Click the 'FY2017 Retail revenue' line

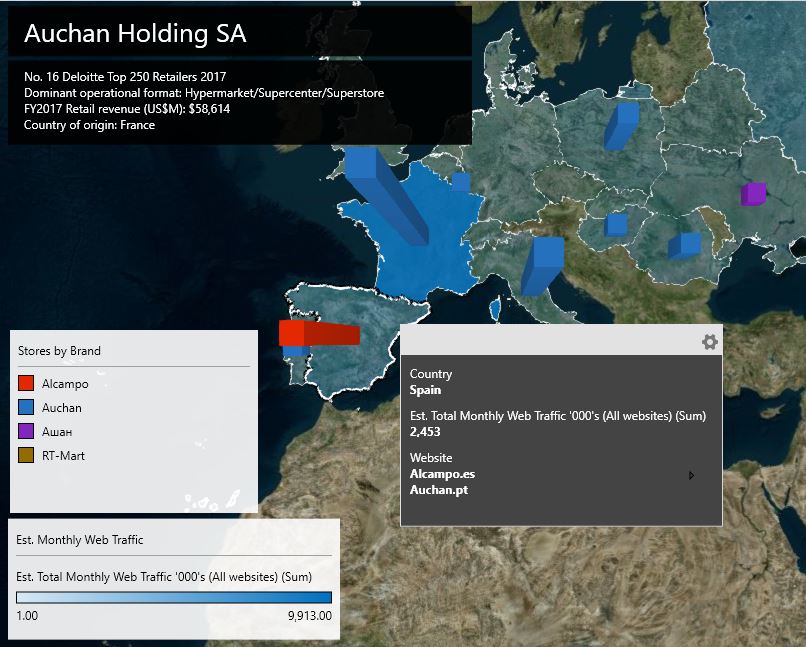click(x=127, y=109)
